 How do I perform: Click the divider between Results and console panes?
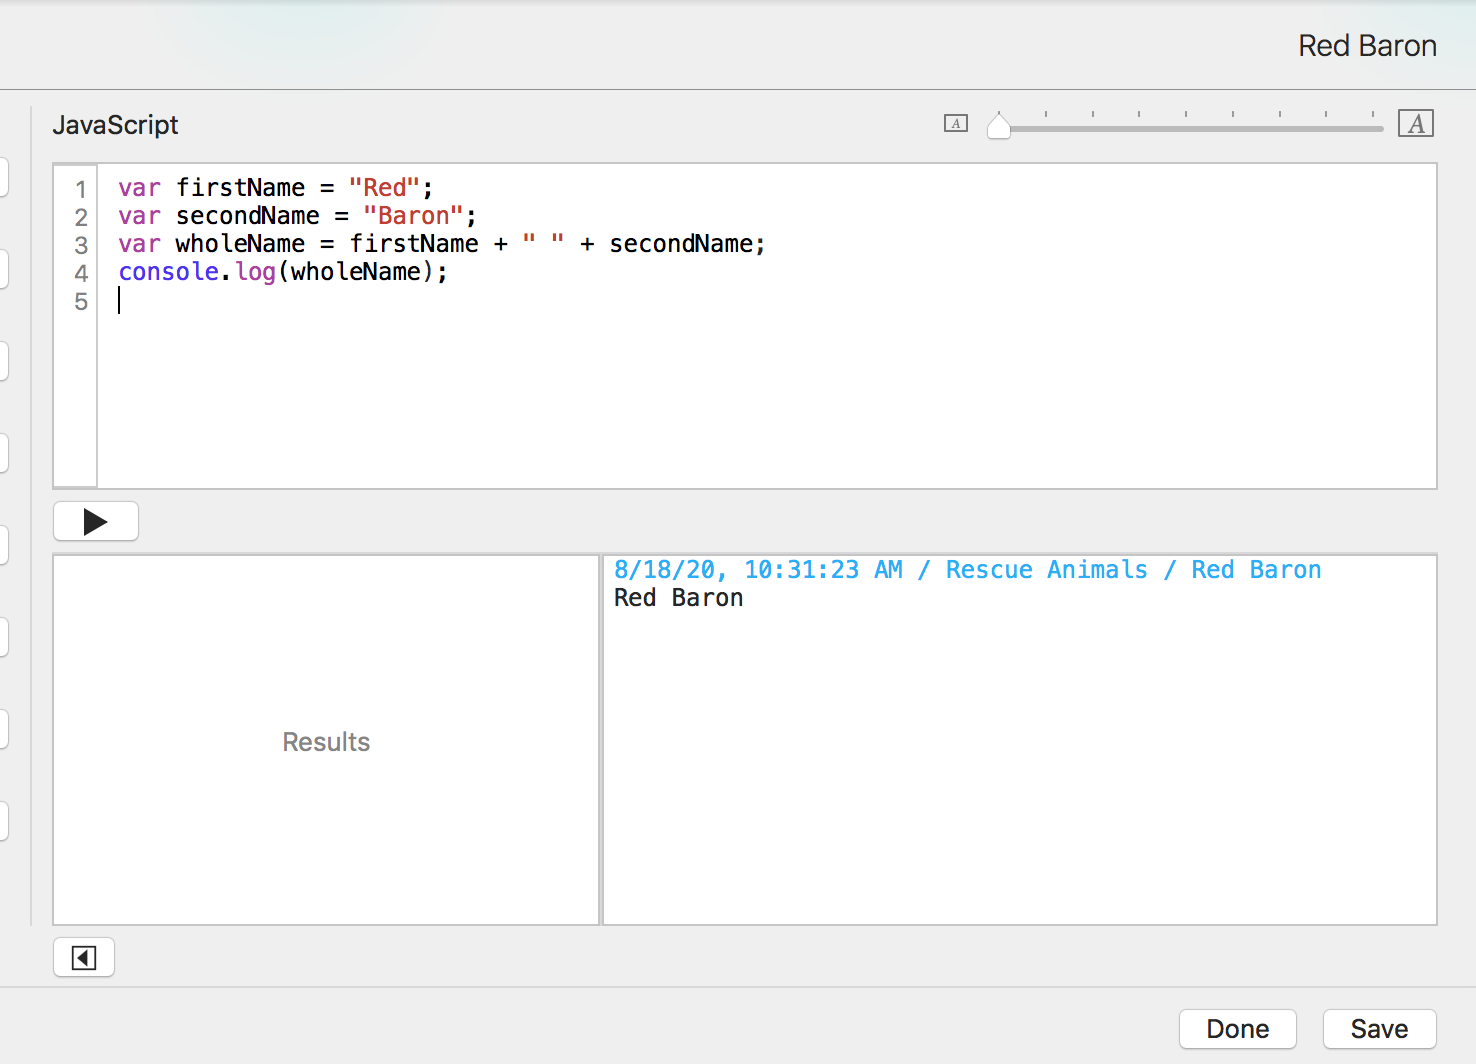(x=601, y=740)
